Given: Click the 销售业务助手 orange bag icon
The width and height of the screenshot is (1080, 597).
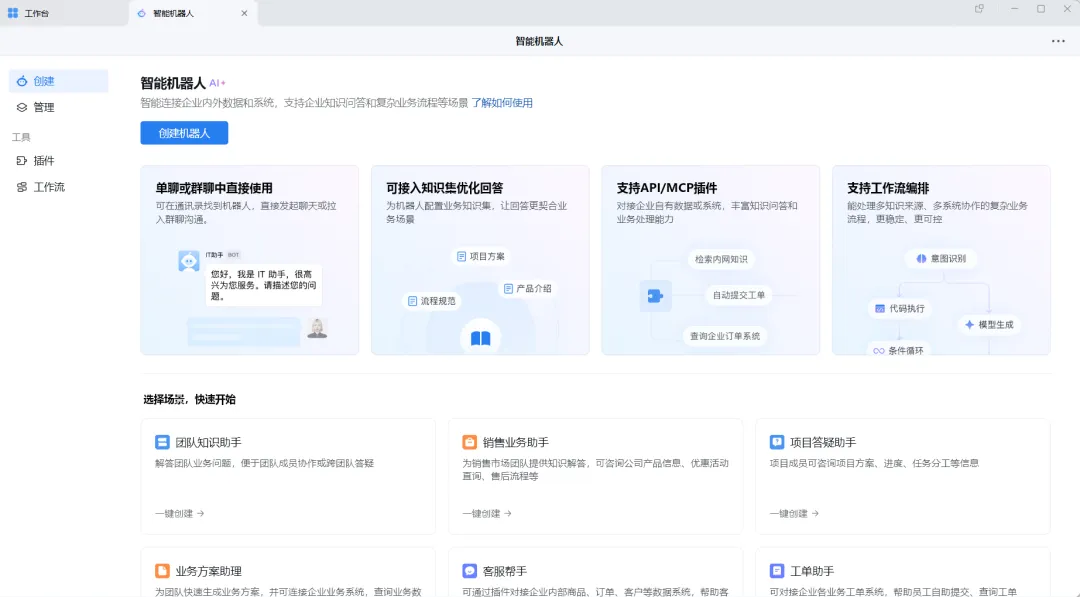Looking at the screenshot, I should point(469,442).
